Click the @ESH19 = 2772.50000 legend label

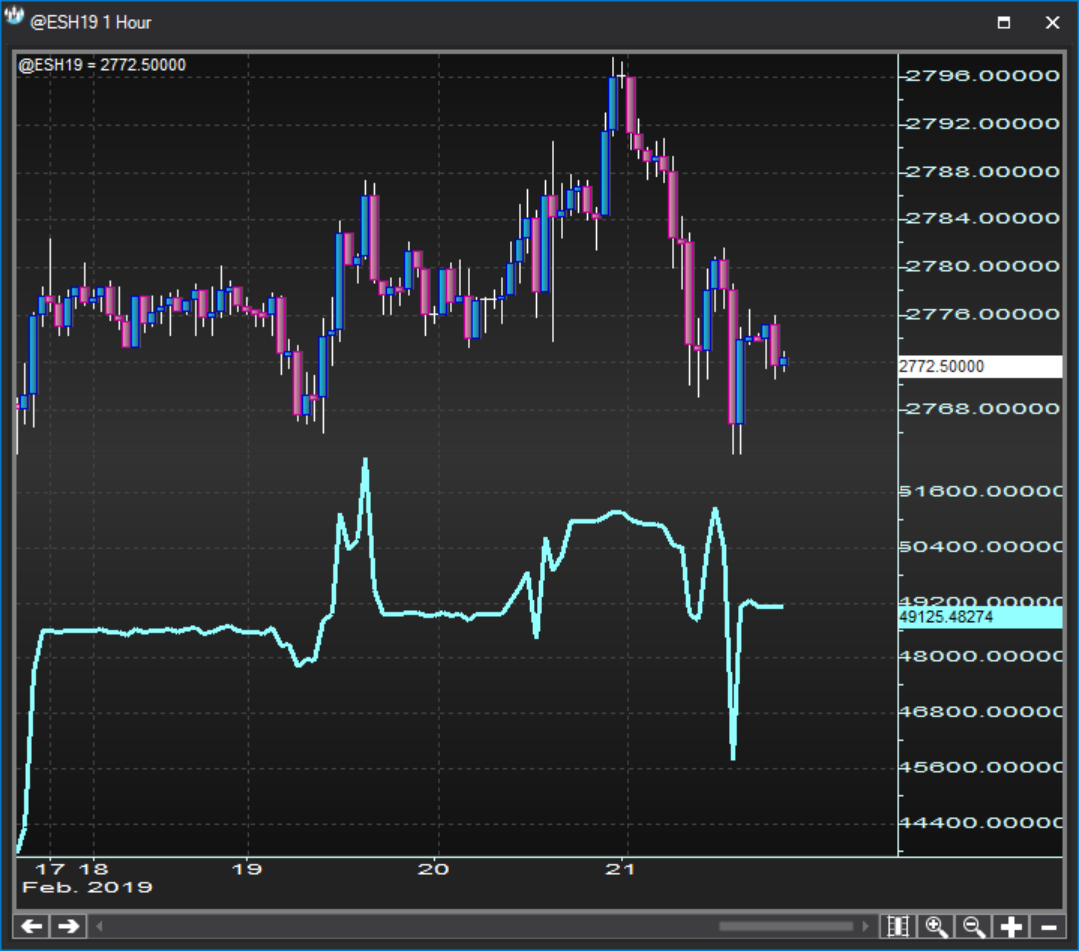click(102, 65)
